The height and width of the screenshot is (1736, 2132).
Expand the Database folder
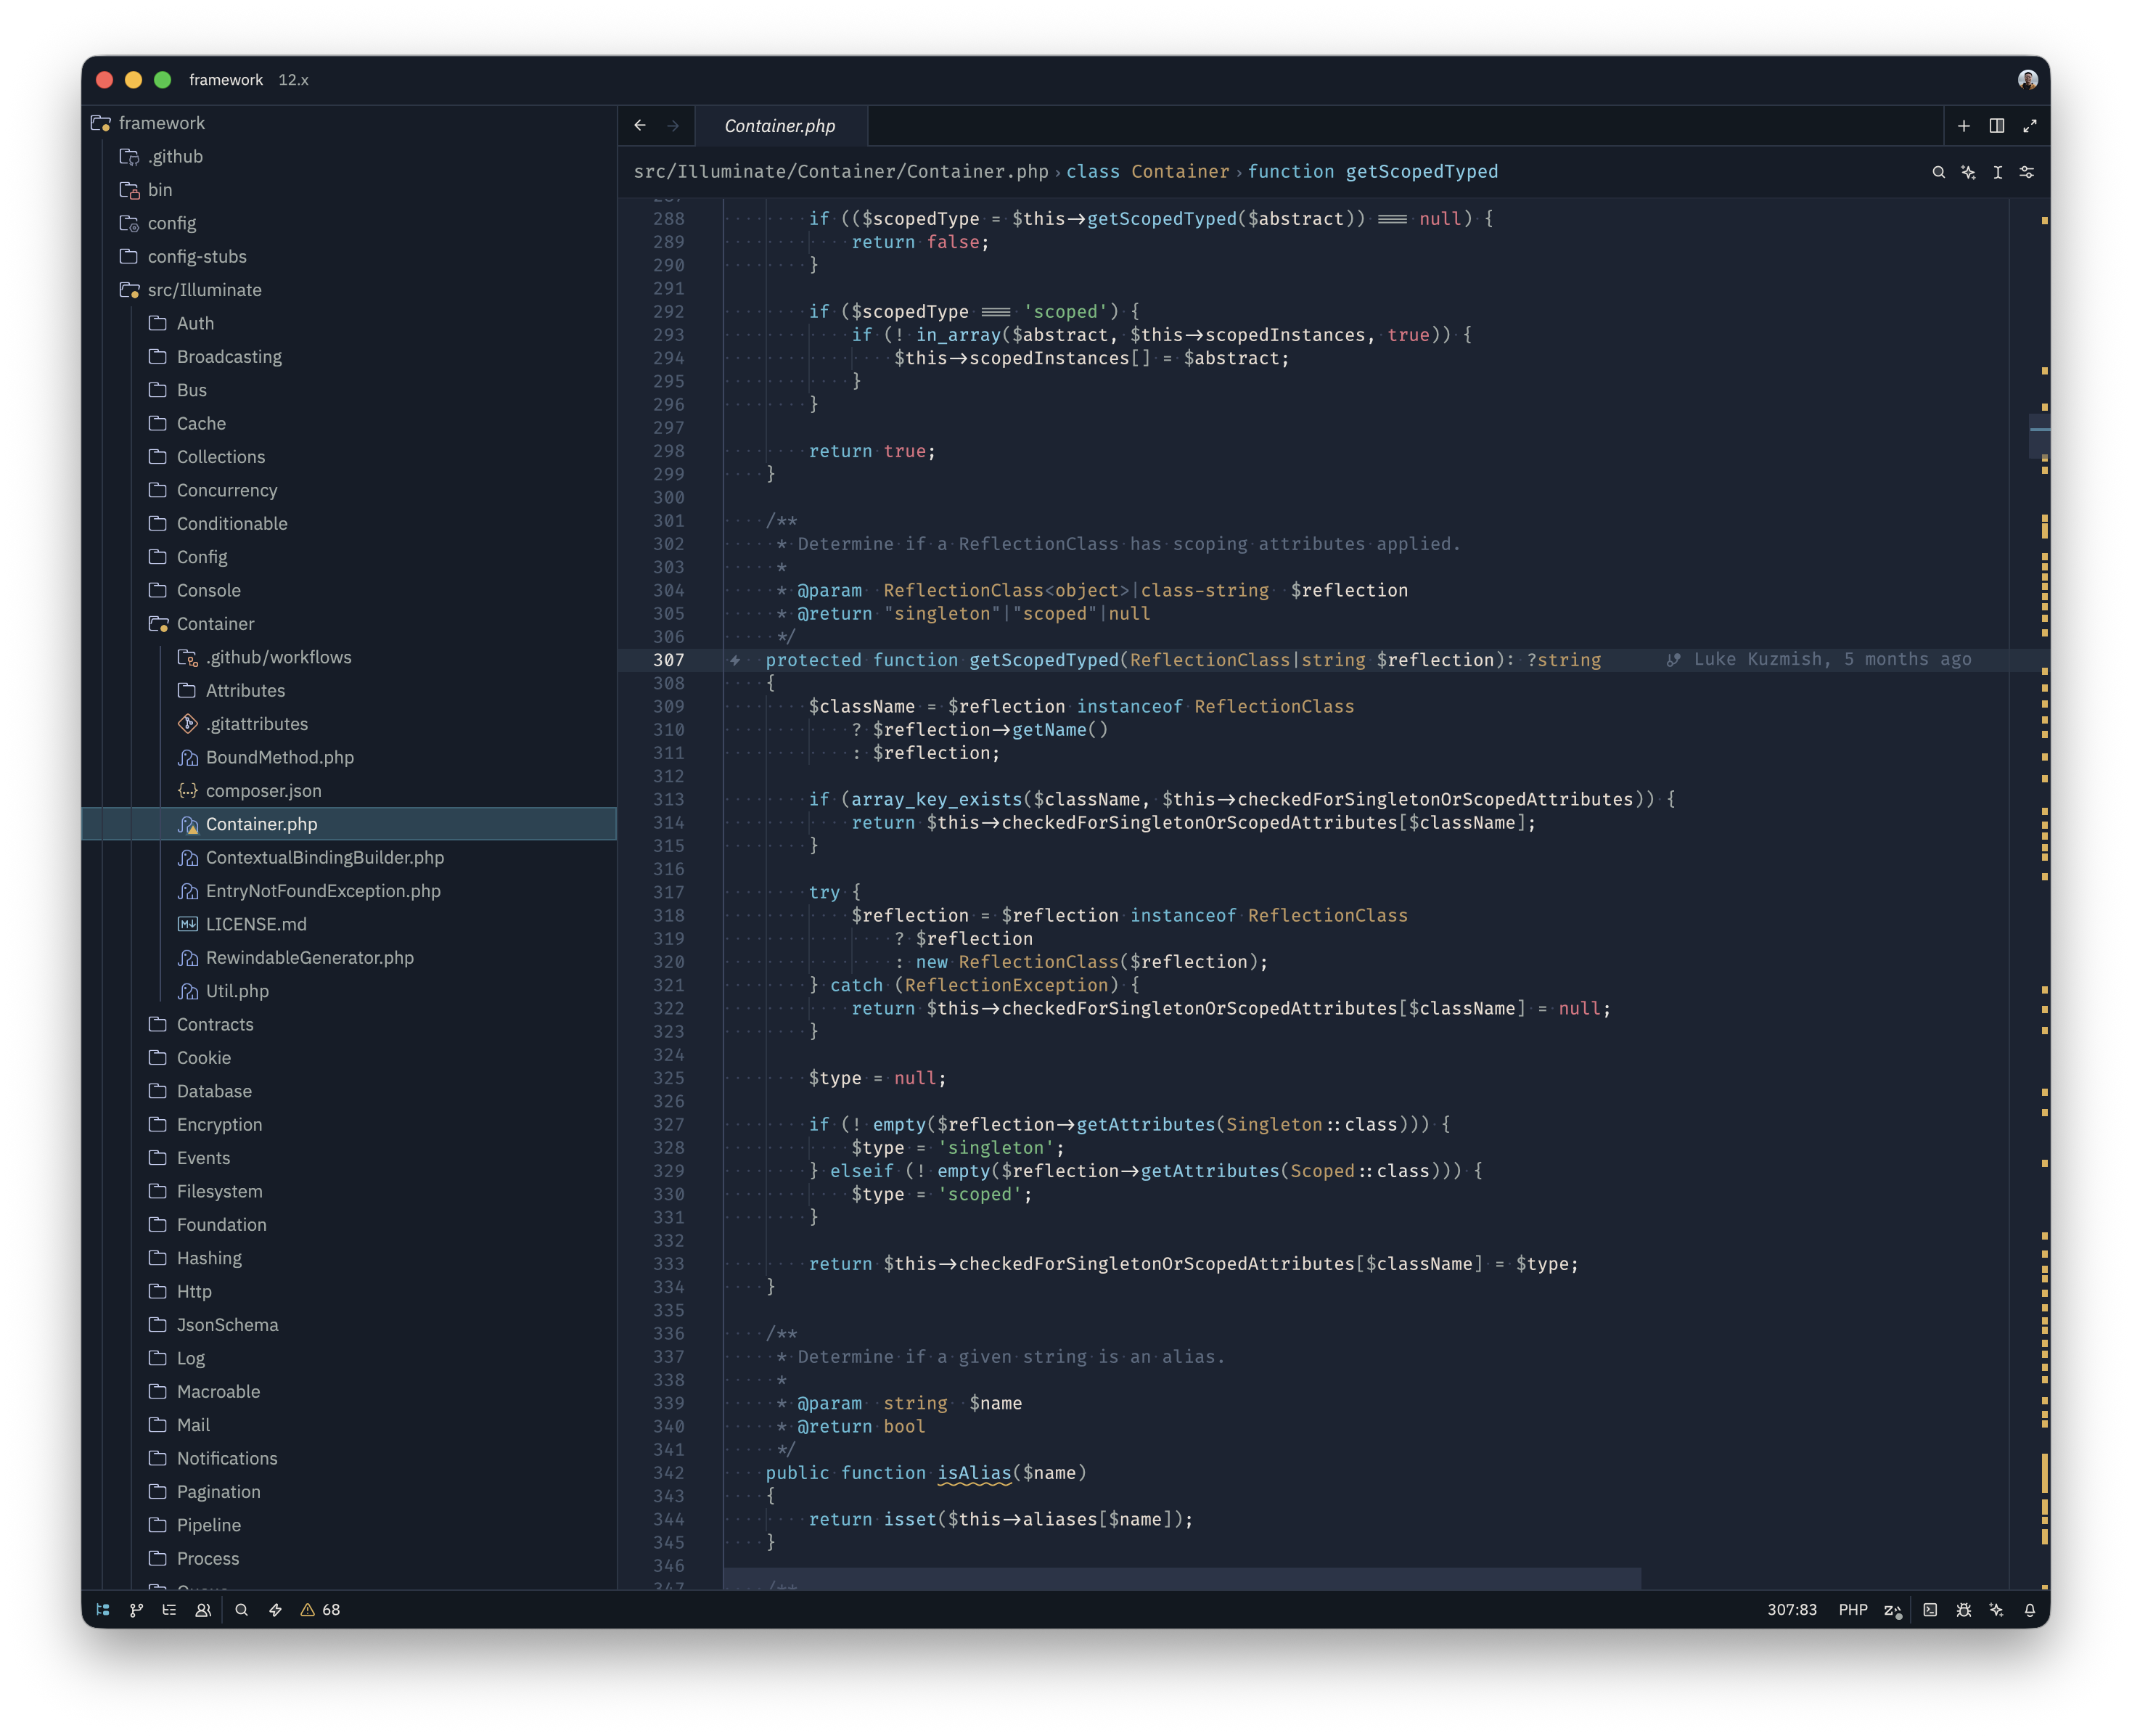[349, 1091]
